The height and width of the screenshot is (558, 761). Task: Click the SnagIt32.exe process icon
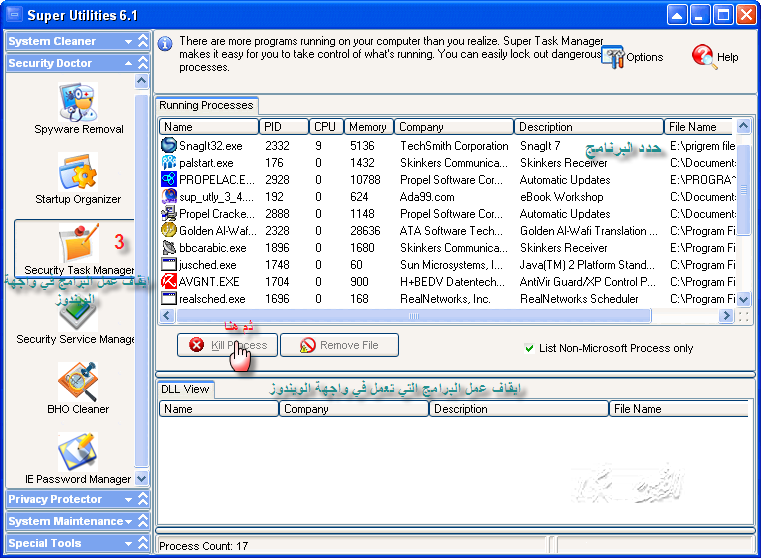(168, 145)
